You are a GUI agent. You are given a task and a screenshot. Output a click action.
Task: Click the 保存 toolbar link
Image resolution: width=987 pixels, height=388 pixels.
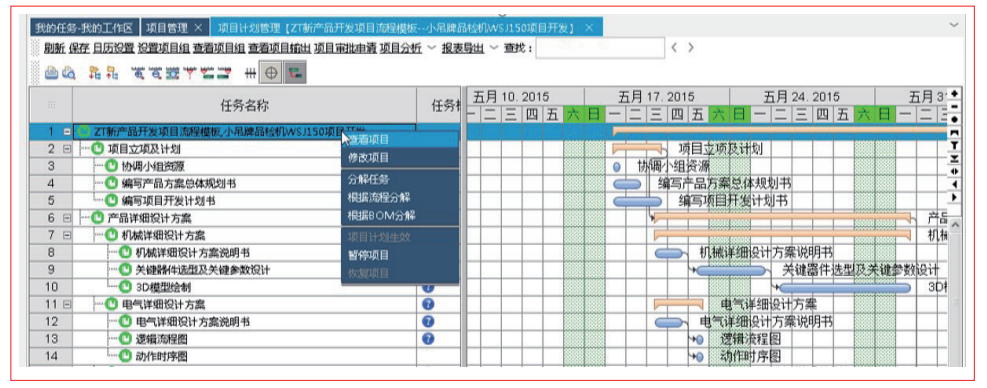coord(79,48)
